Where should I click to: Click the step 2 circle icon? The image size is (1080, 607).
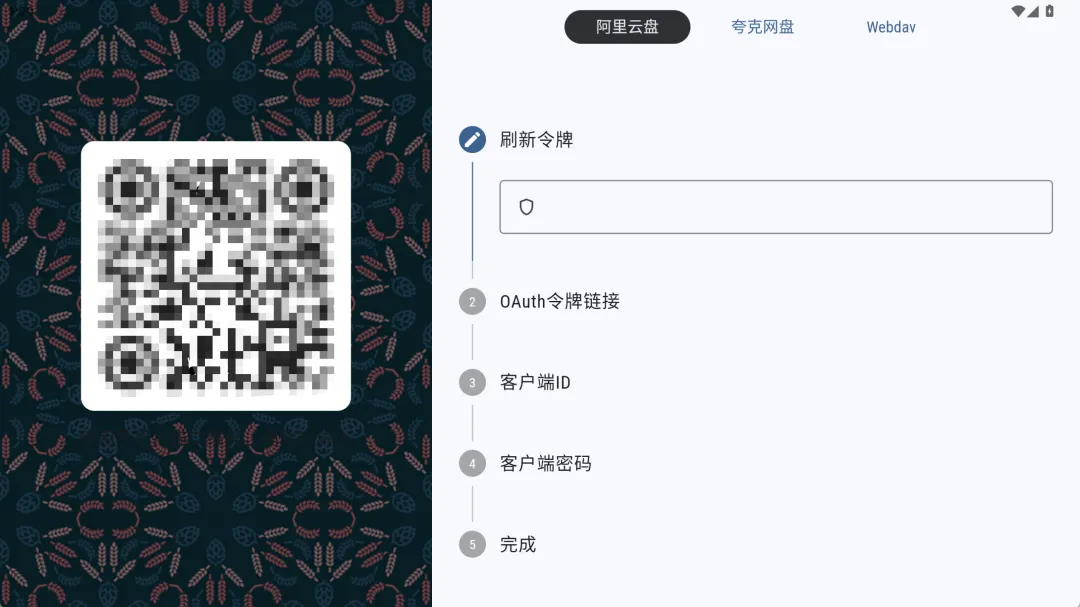(x=472, y=302)
